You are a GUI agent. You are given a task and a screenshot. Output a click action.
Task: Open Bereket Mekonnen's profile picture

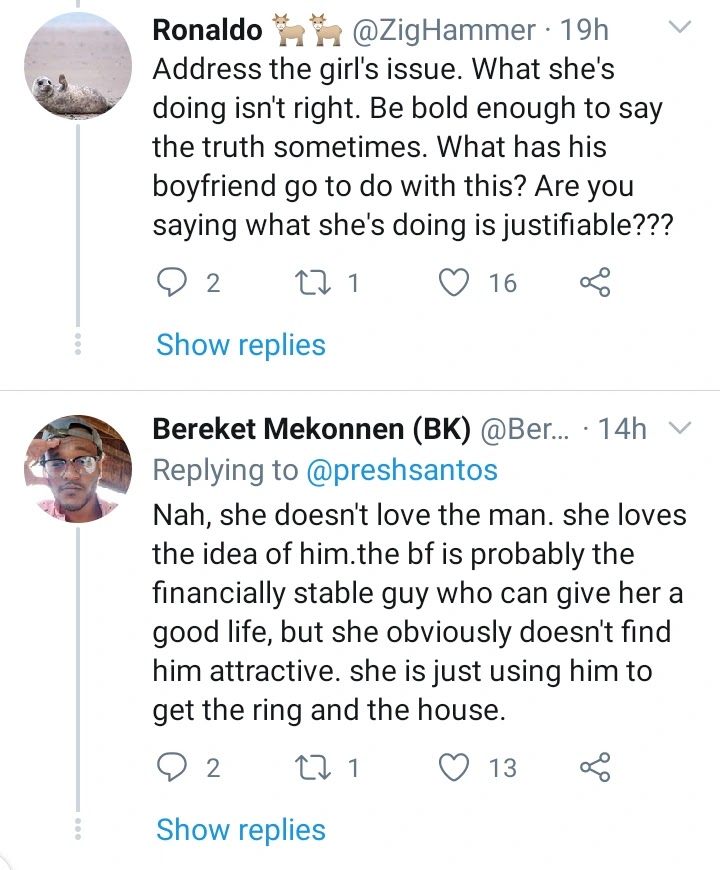[77, 467]
